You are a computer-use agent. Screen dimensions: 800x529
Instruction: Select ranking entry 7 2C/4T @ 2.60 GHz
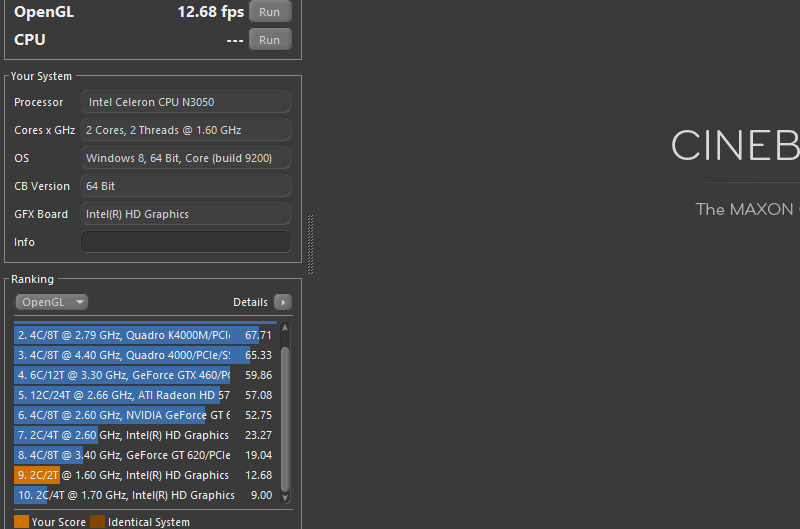145,435
